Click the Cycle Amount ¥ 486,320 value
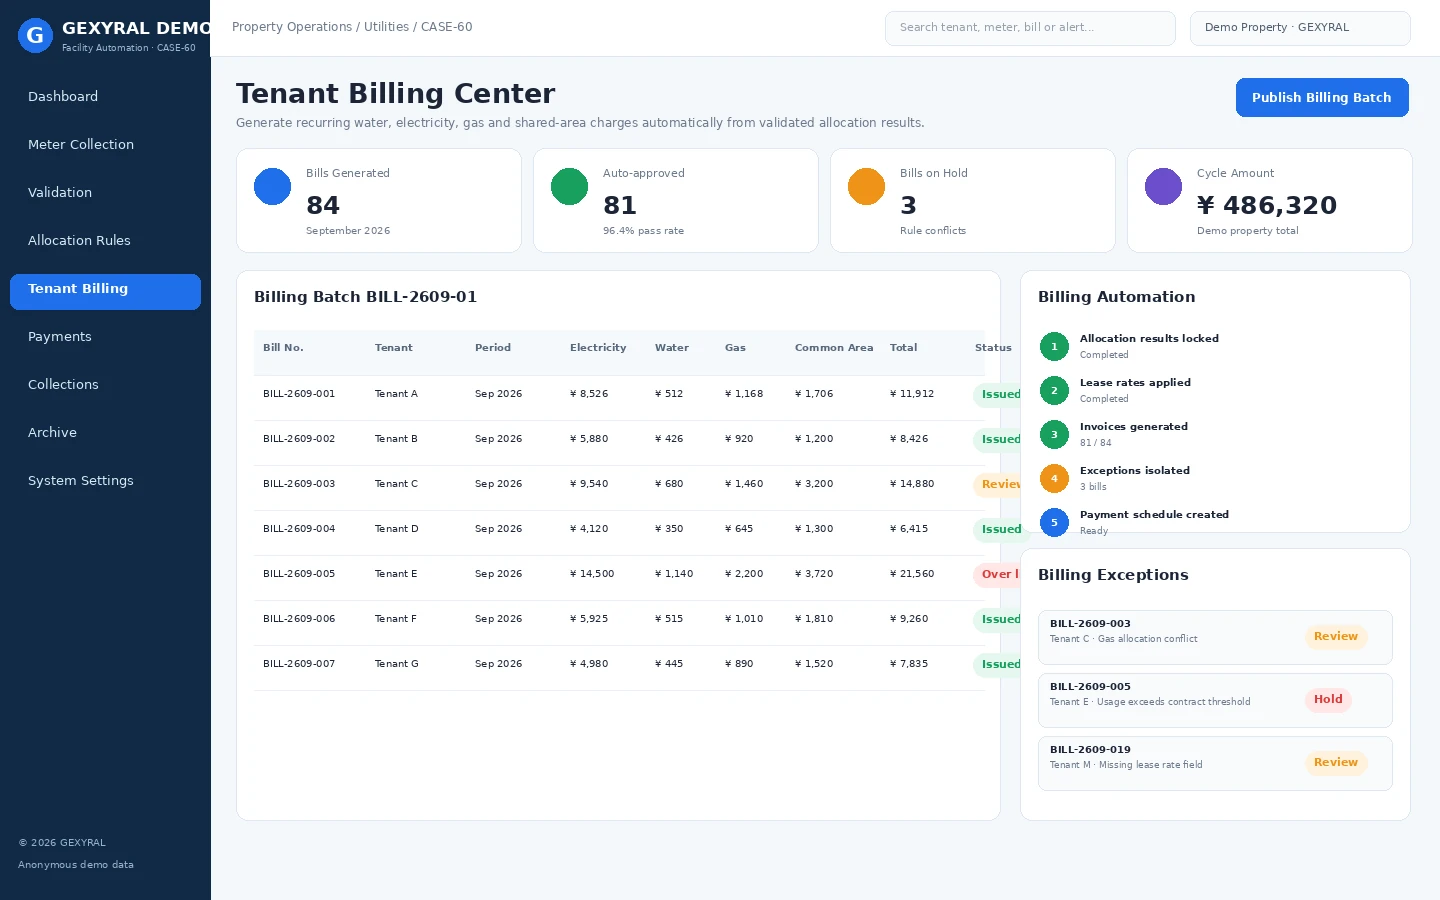The image size is (1440, 900). click(x=1267, y=205)
